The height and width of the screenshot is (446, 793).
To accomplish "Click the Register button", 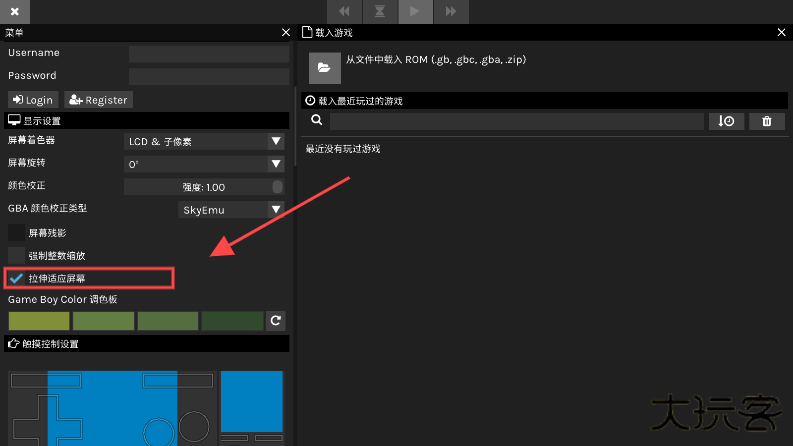I will tap(98, 100).
